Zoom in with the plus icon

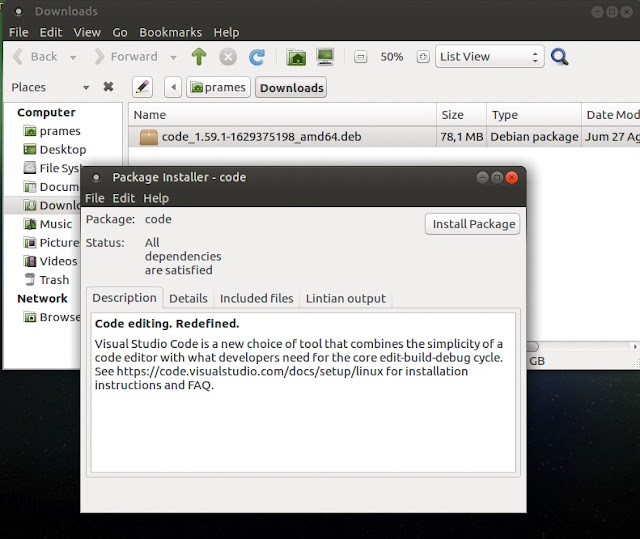tap(423, 57)
